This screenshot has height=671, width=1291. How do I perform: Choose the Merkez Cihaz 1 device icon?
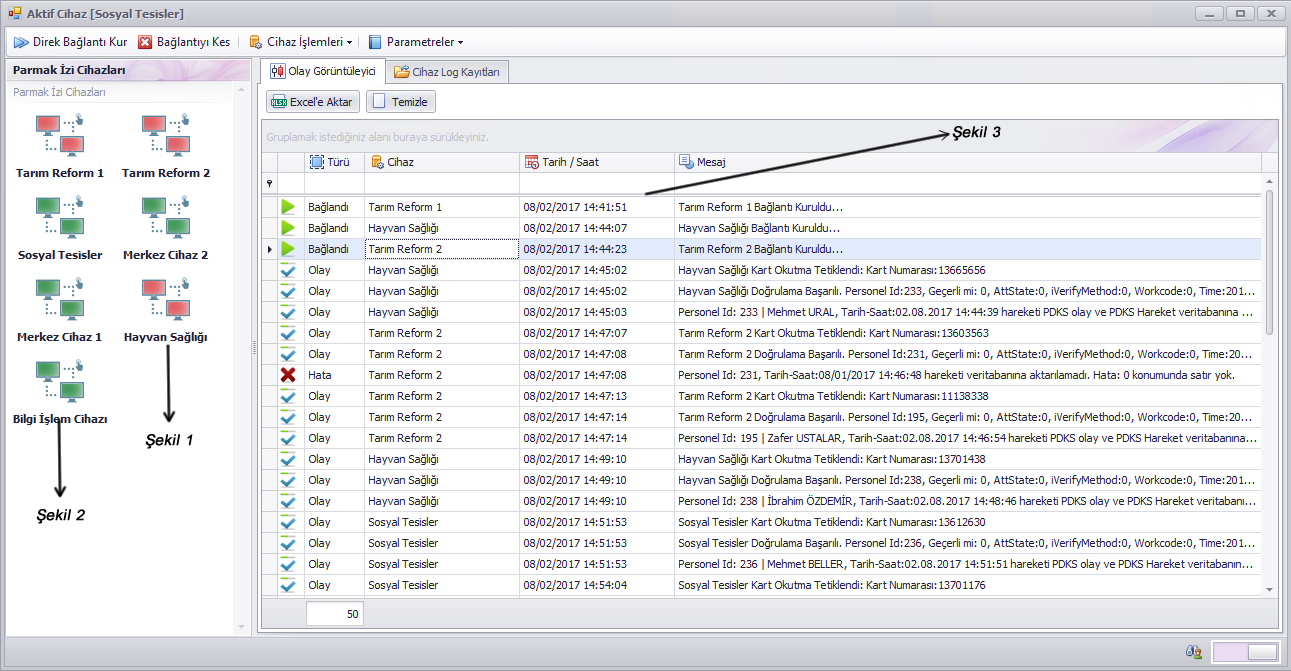coord(60,300)
